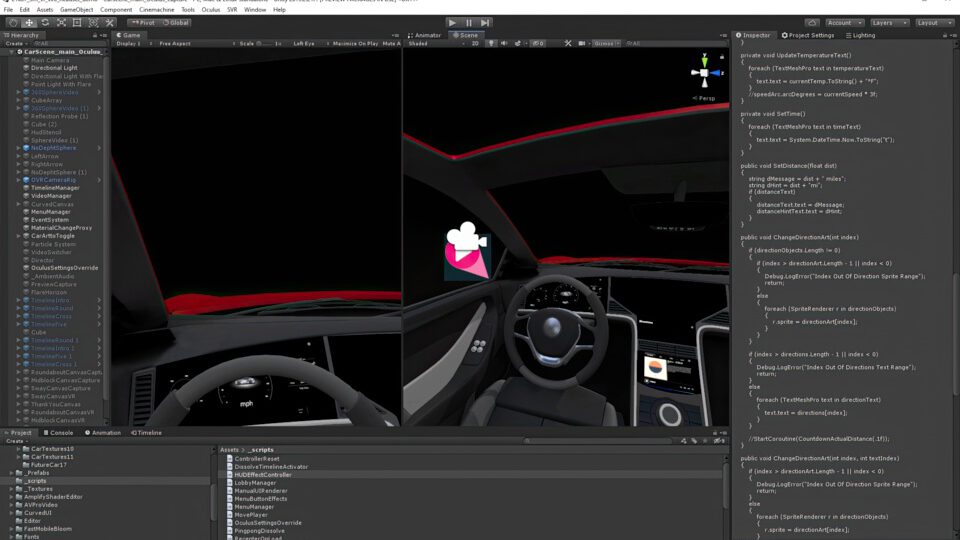Open the Gizmos dropdown
The width and height of the screenshot is (960, 540).
click(607, 43)
